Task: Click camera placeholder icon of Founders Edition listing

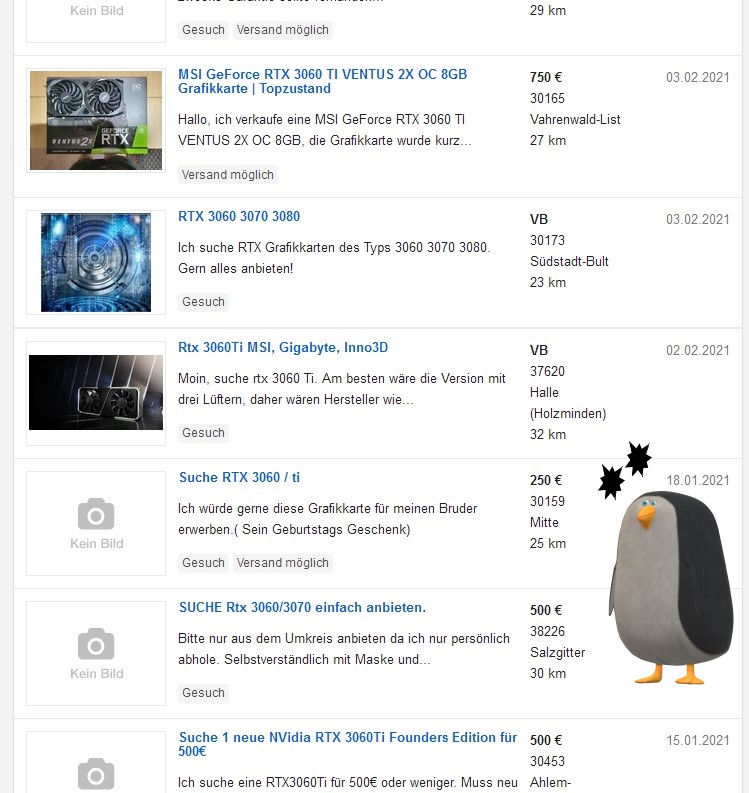Action: click(96, 774)
